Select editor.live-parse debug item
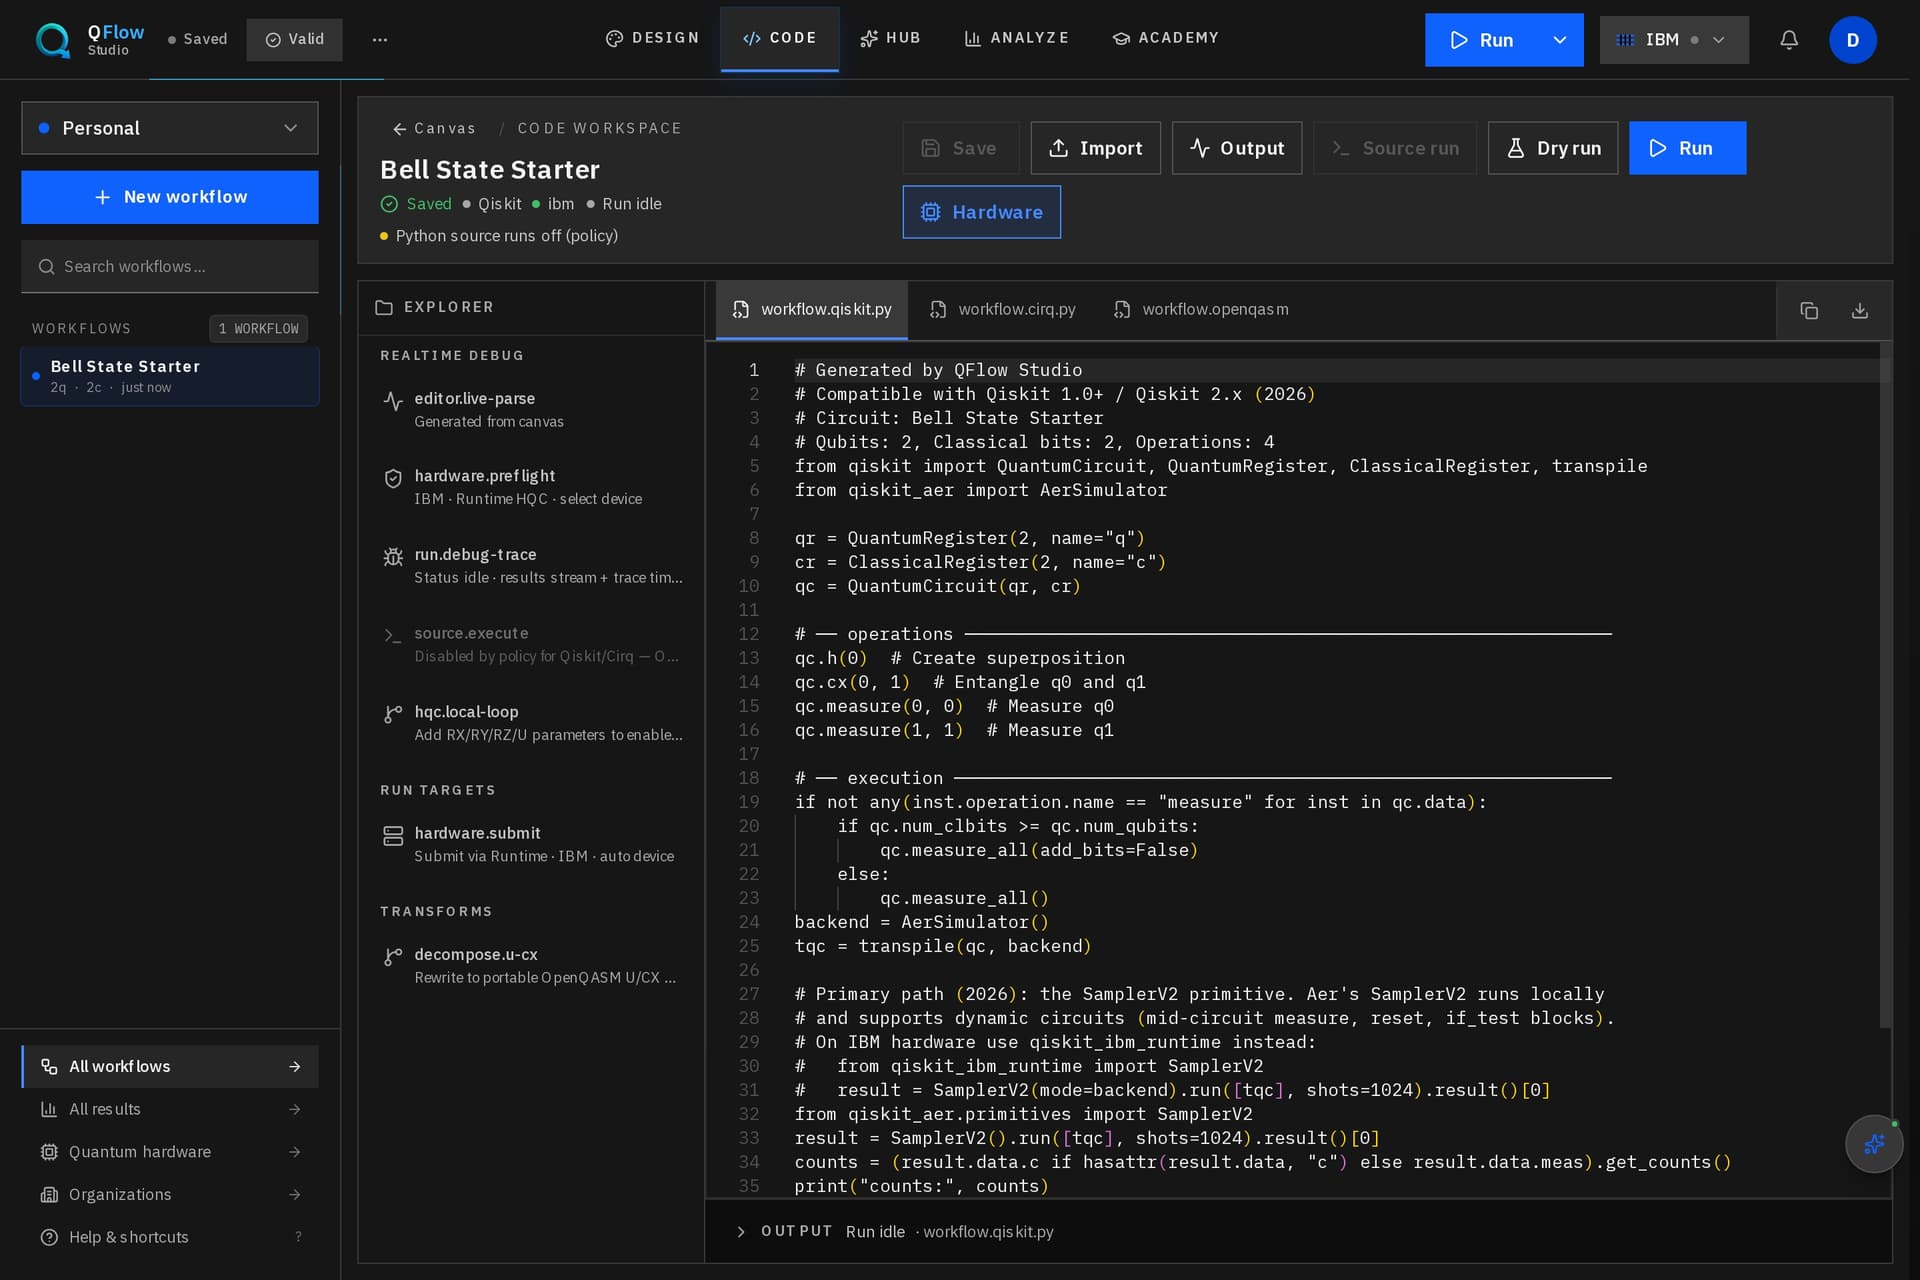 [x=531, y=410]
